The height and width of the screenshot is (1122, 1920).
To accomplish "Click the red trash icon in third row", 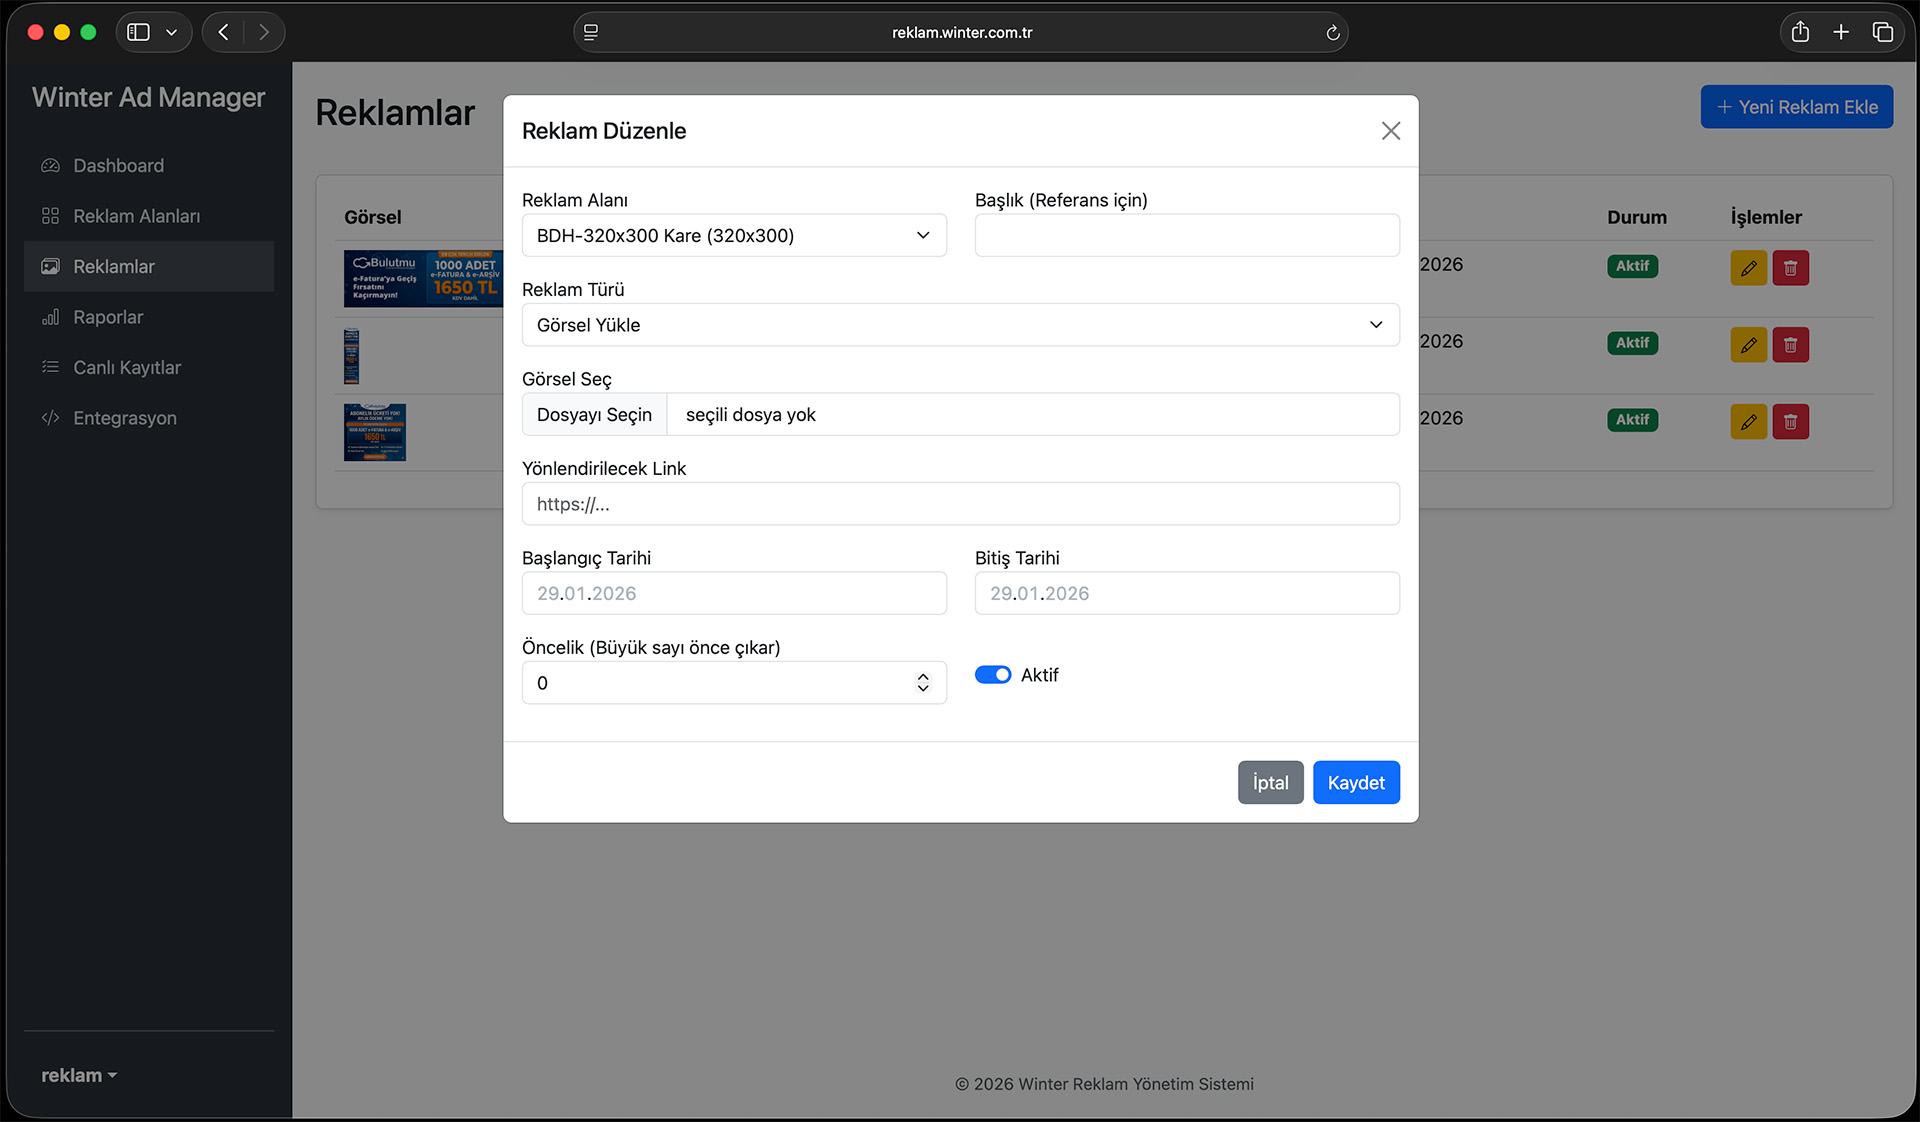I will (x=1790, y=422).
